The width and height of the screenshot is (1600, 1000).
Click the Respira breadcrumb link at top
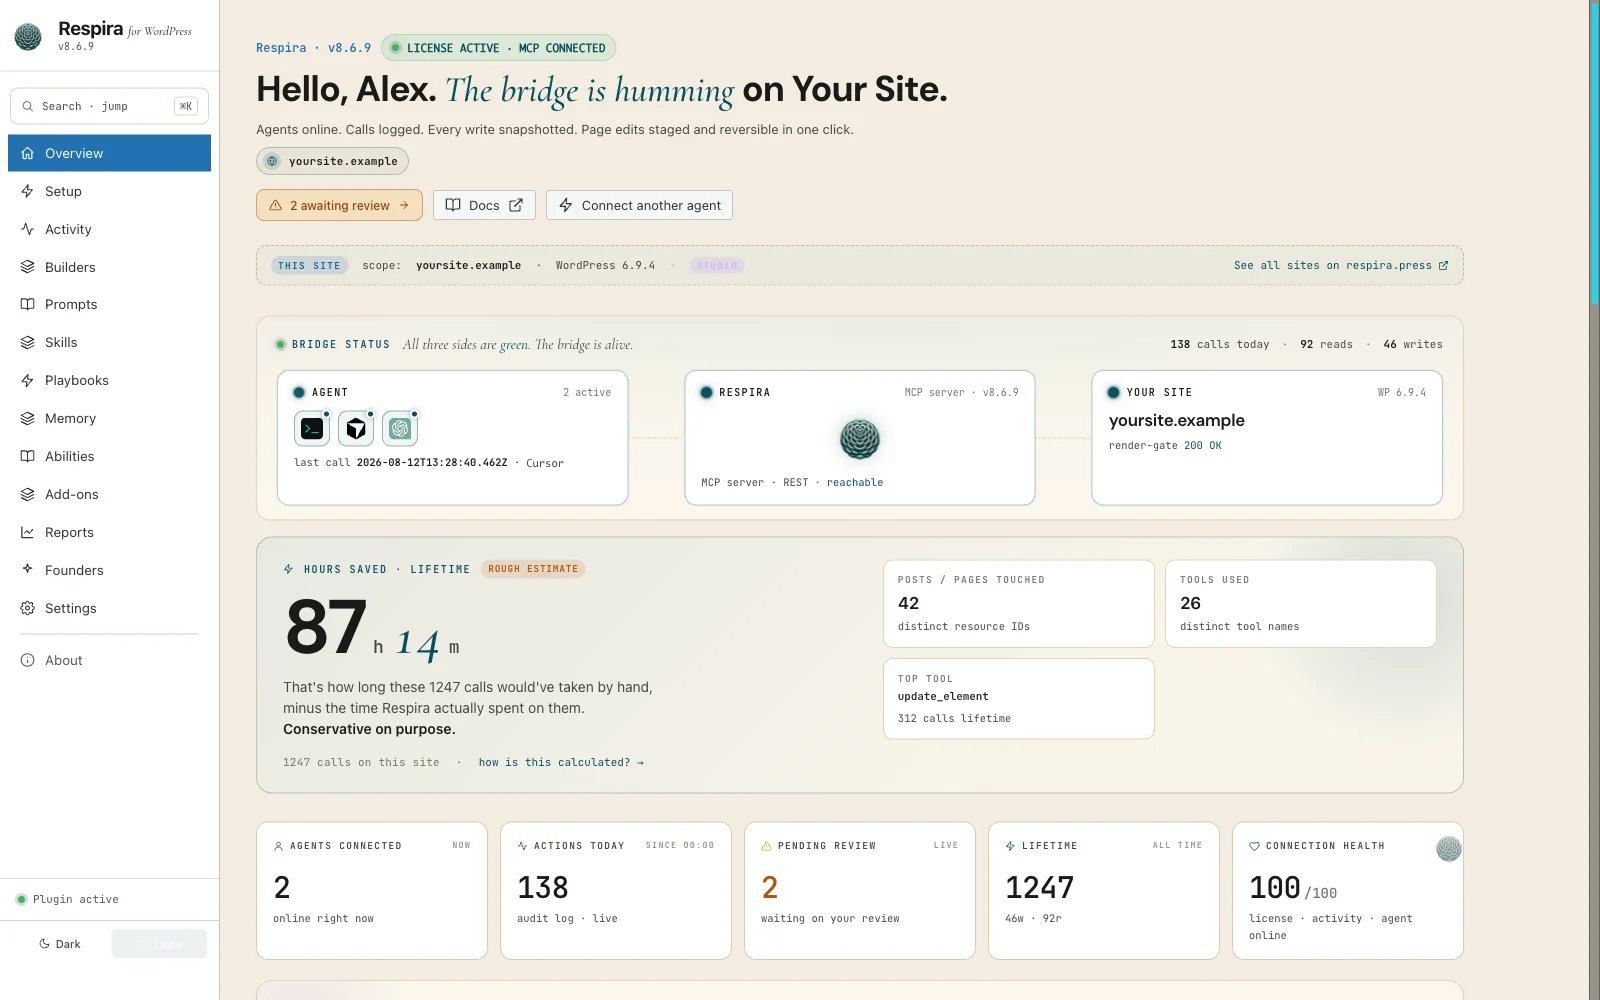(x=281, y=48)
